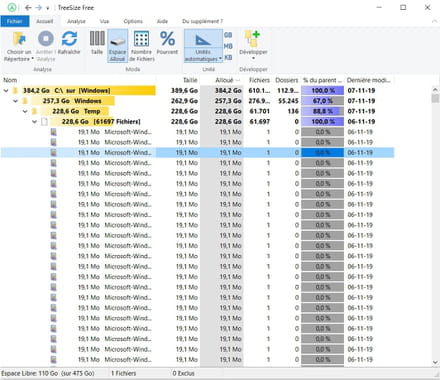Open the Options ribbon tab
The height and width of the screenshot is (380, 440).
click(x=133, y=21)
